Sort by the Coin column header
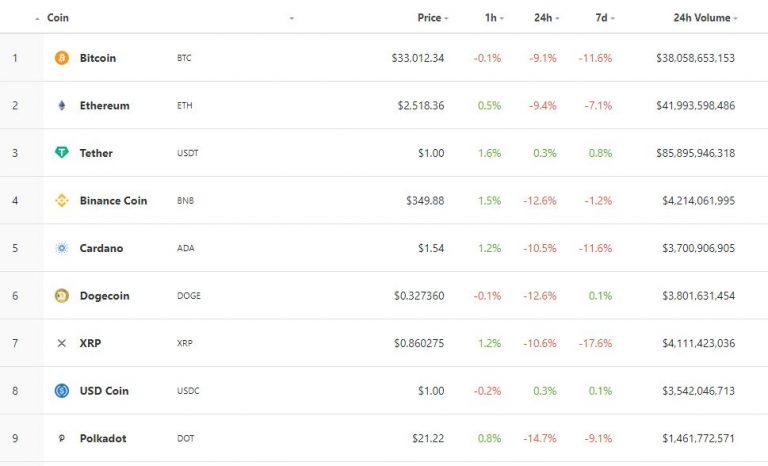Screen dimensions: 768x466 coord(57,18)
